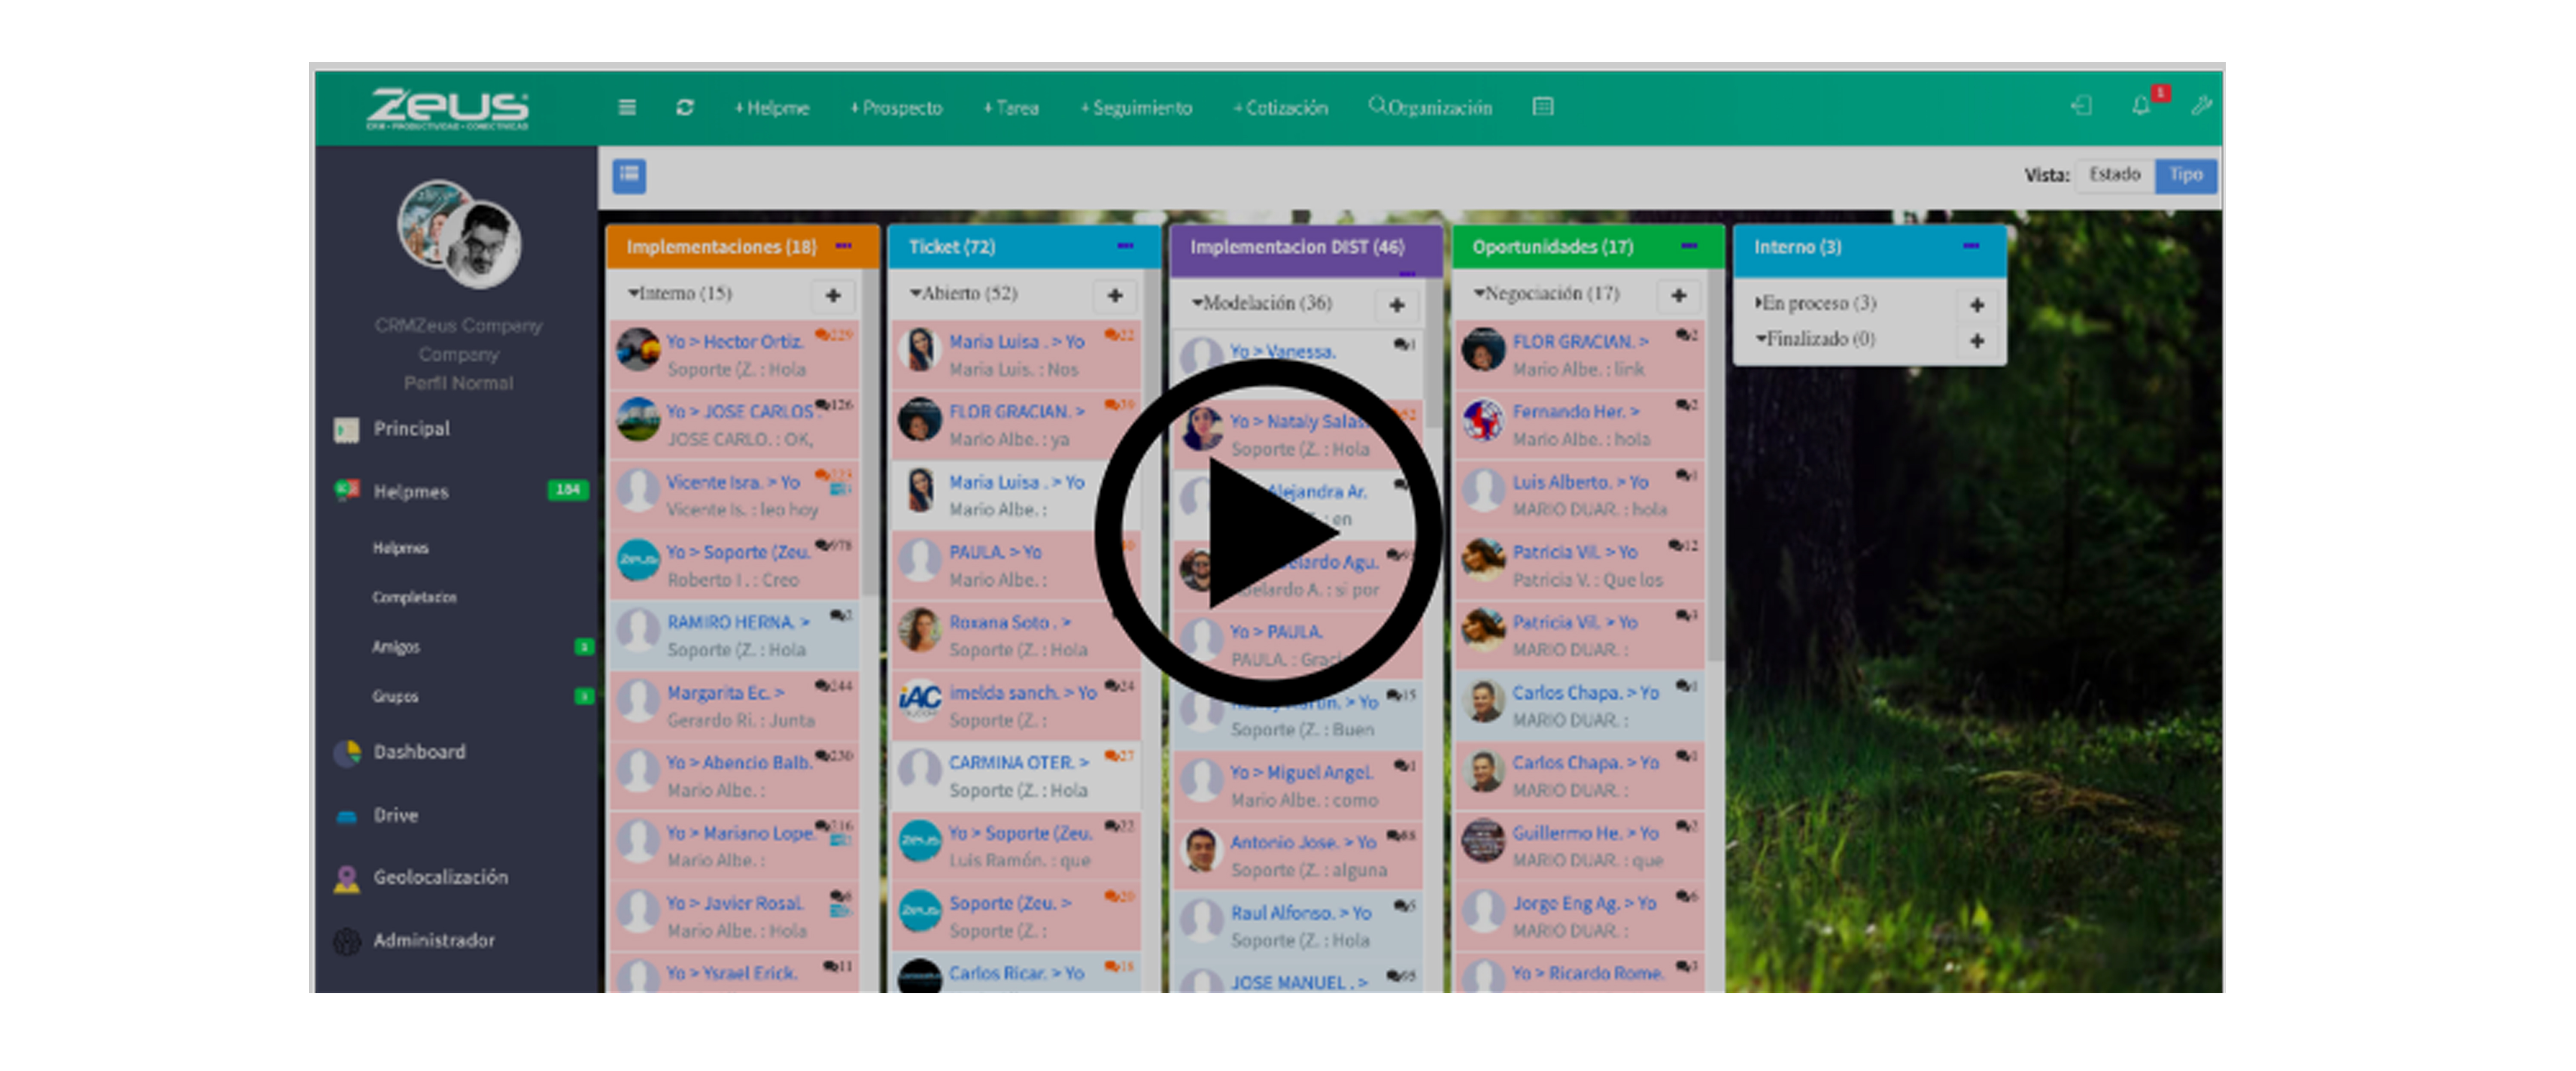
Task: Open the Dashboard label in the sidebar
Action: (x=419, y=752)
